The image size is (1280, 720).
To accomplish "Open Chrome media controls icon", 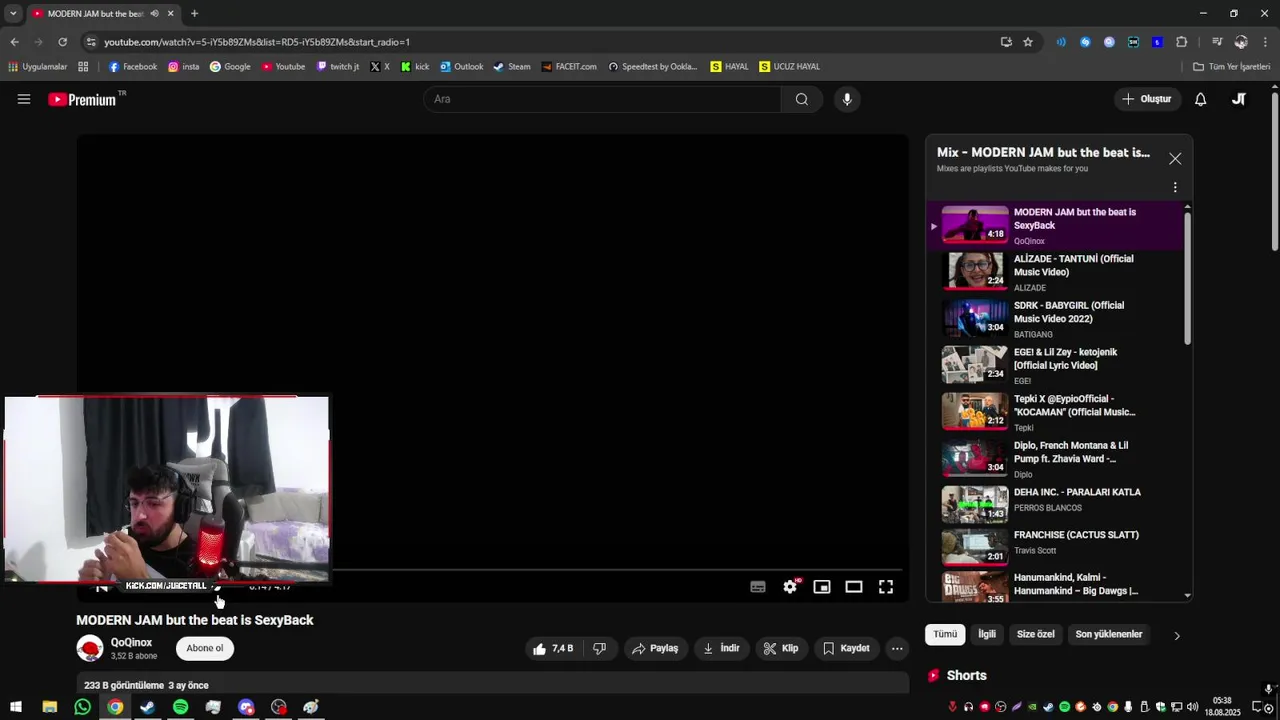I will tap(1217, 42).
